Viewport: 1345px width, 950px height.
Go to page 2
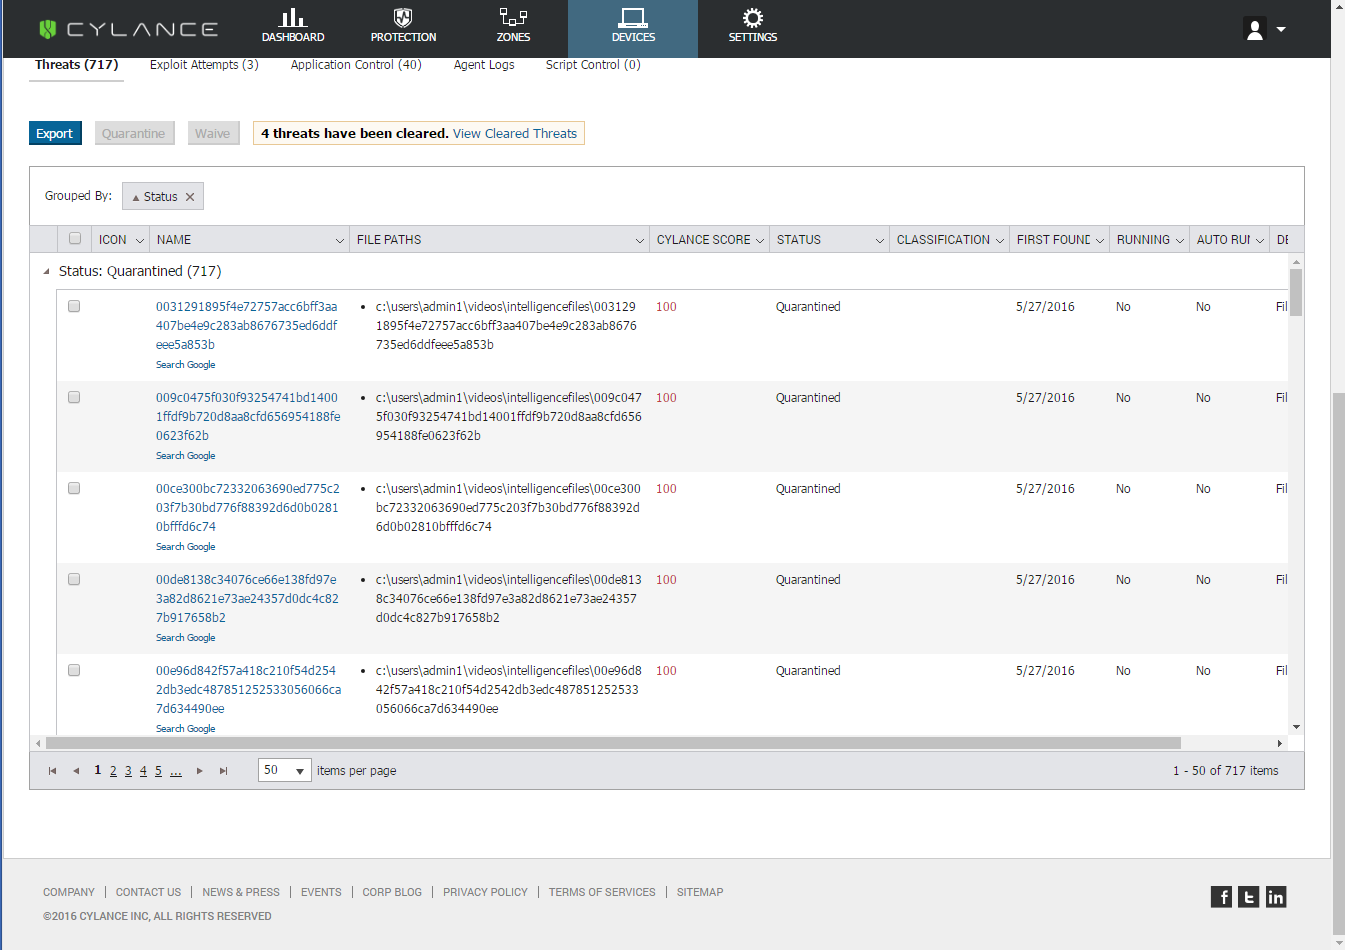[x=113, y=771]
